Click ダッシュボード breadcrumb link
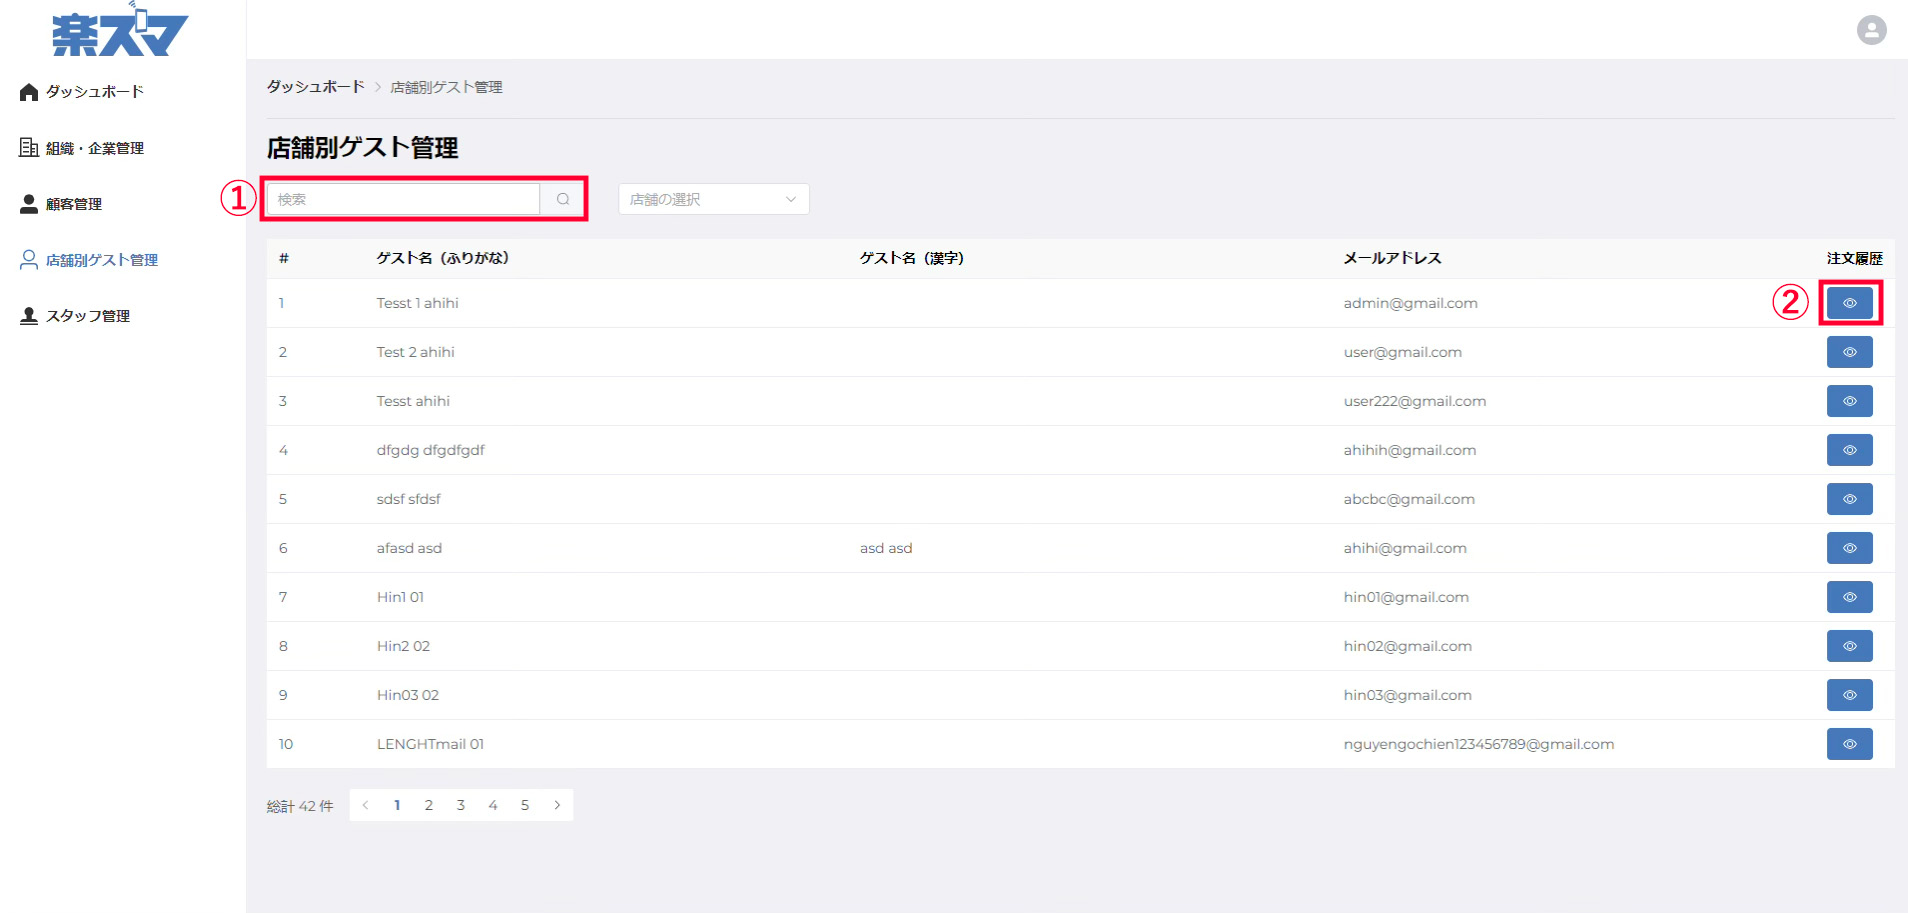The height and width of the screenshot is (913, 1908). [315, 87]
